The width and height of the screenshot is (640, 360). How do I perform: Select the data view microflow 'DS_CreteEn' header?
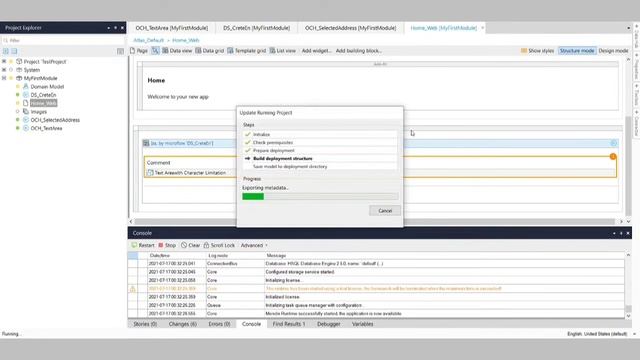pos(182,143)
